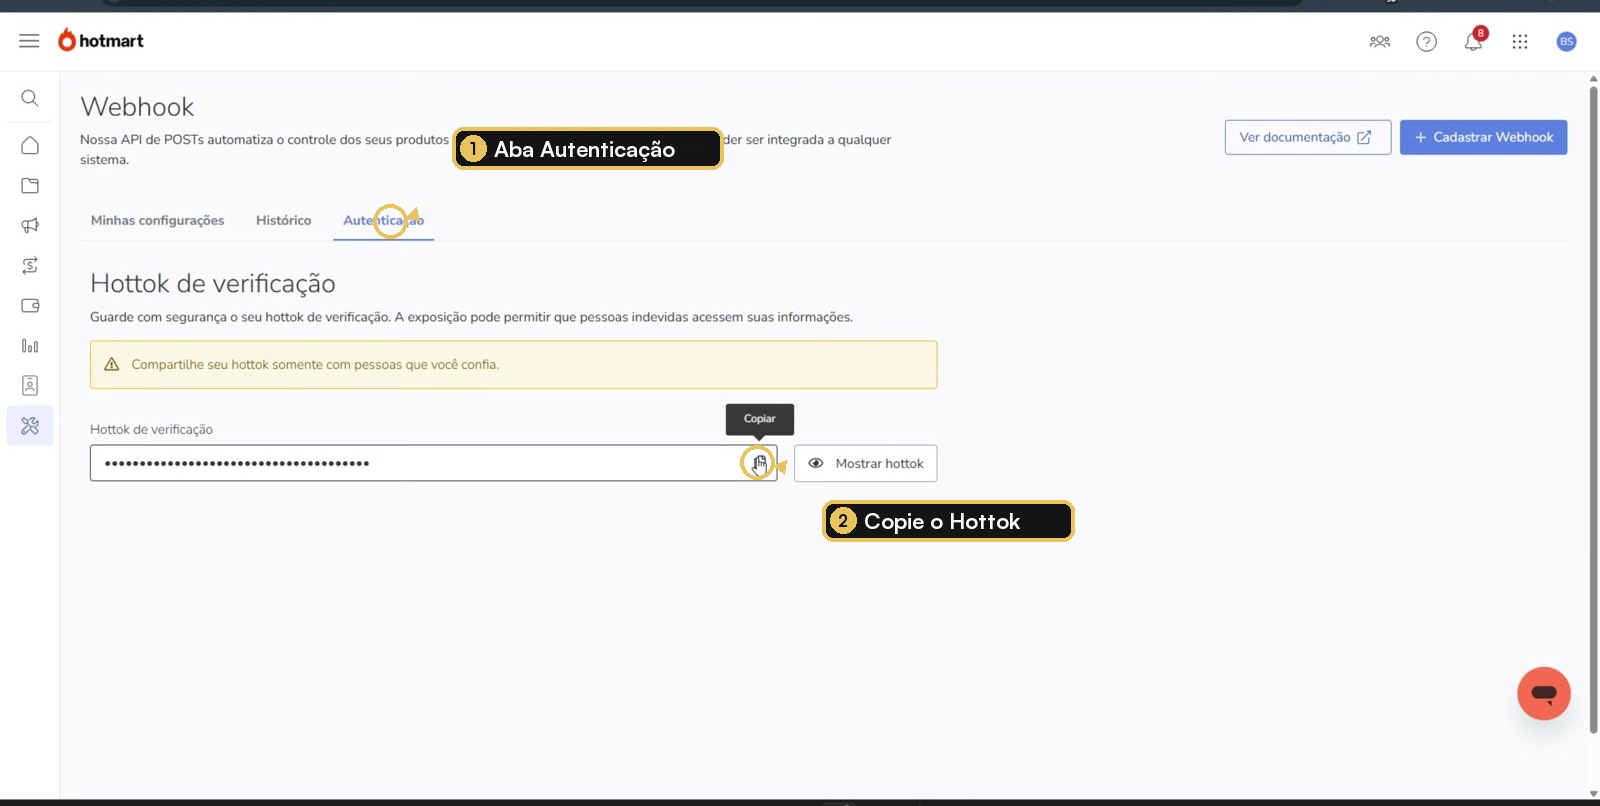This screenshot has height=806, width=1600.
Task: Open the BS user profile avatar
Action: point(1567,42)
